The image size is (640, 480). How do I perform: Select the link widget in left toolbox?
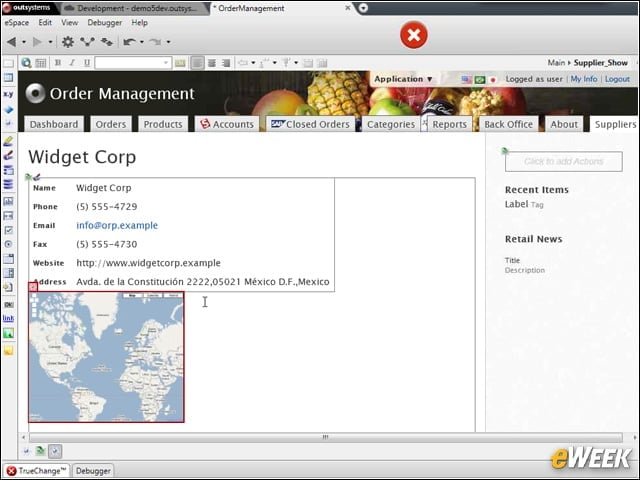pyautogui.click(x=8, y=318)
